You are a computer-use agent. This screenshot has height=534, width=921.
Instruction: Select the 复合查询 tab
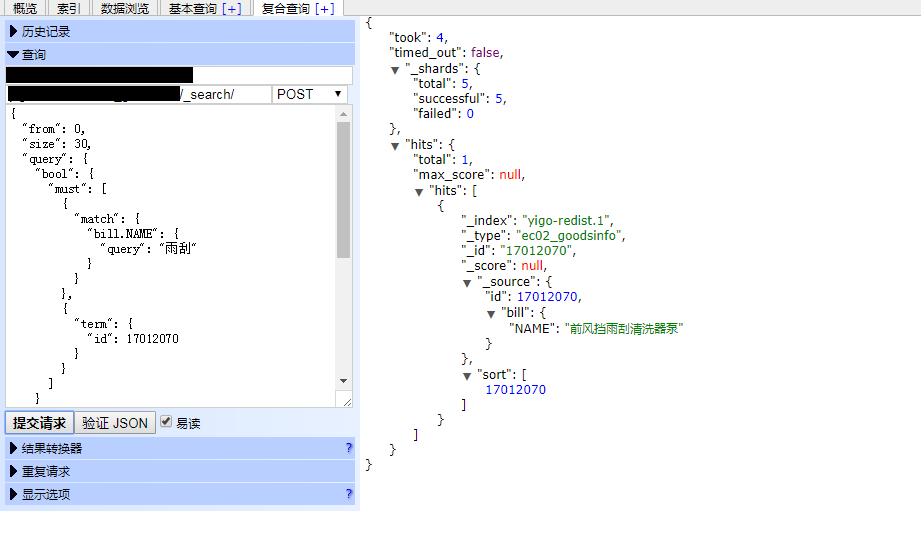(x=285, y=8)
